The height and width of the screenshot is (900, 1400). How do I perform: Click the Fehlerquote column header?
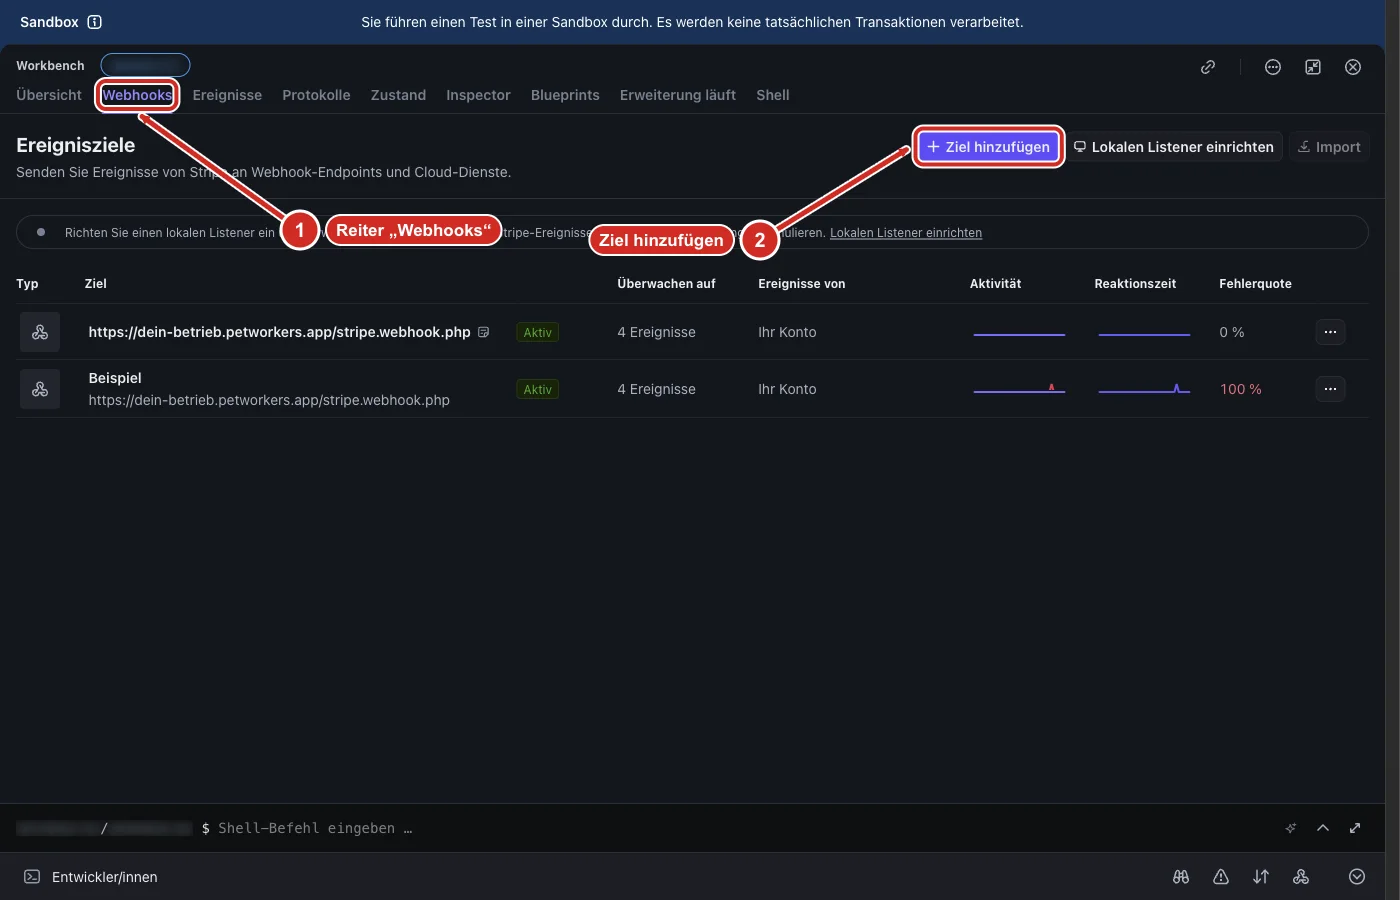coord(1255,284)
